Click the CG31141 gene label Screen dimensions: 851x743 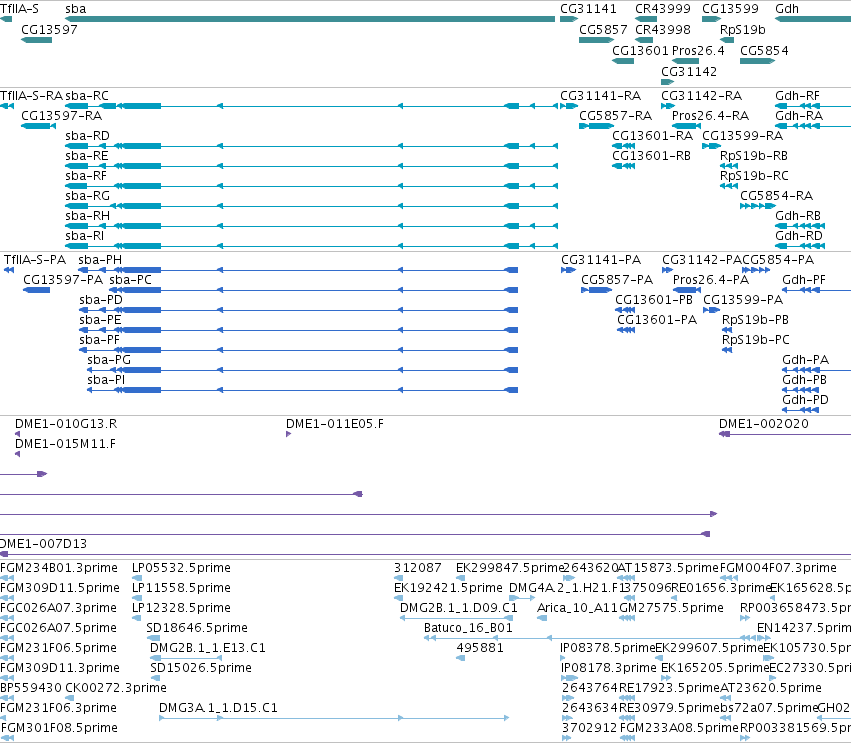588,9
